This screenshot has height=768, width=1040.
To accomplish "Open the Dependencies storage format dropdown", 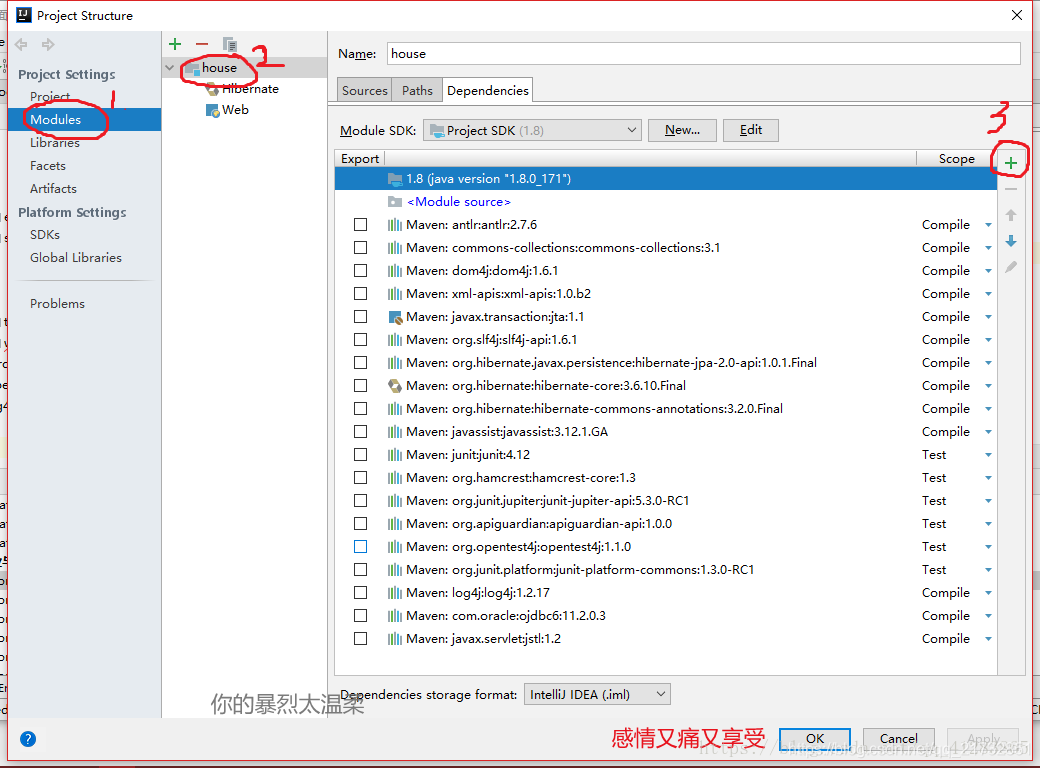I will (x=597, y=694).
